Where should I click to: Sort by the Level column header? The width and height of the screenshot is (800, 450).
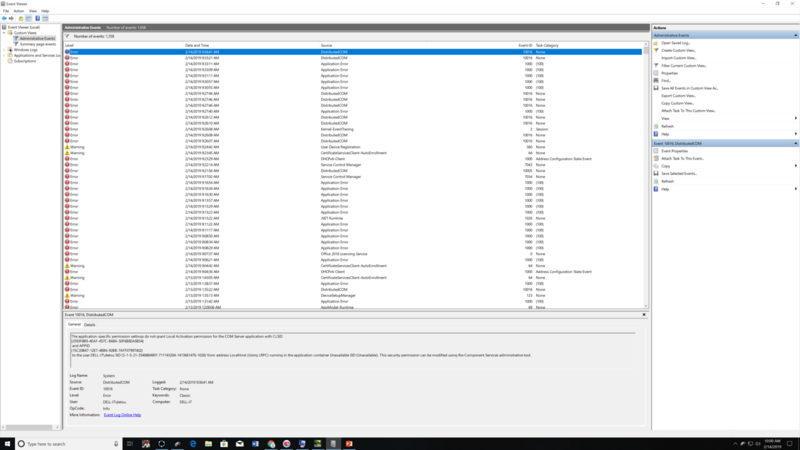click(x=69, y=45)
